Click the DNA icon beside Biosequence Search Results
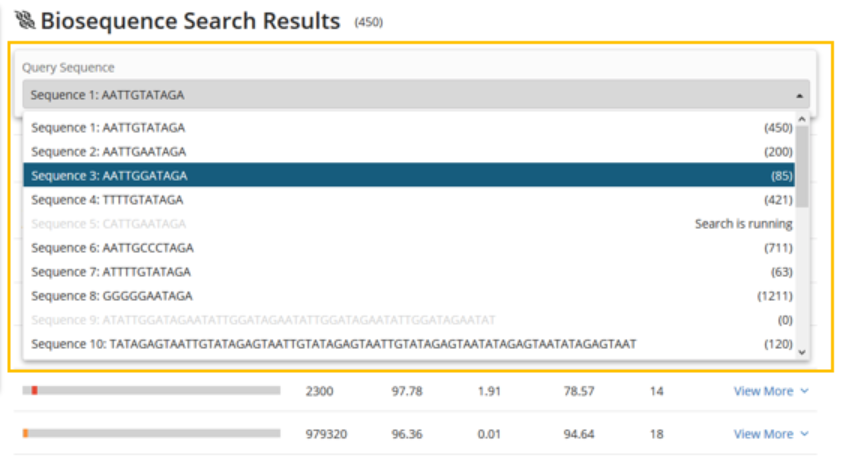843x459 pixels. (x=24, y=21)
